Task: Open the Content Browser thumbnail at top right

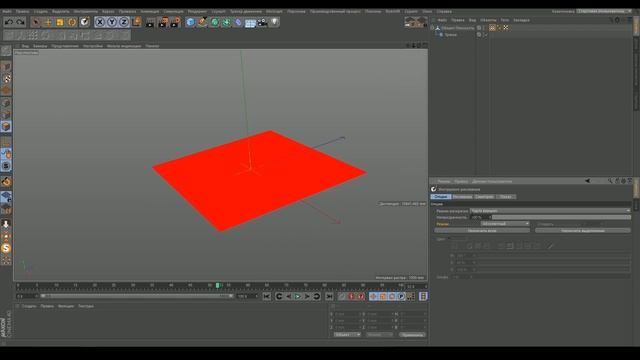Action: click(416, 22)
